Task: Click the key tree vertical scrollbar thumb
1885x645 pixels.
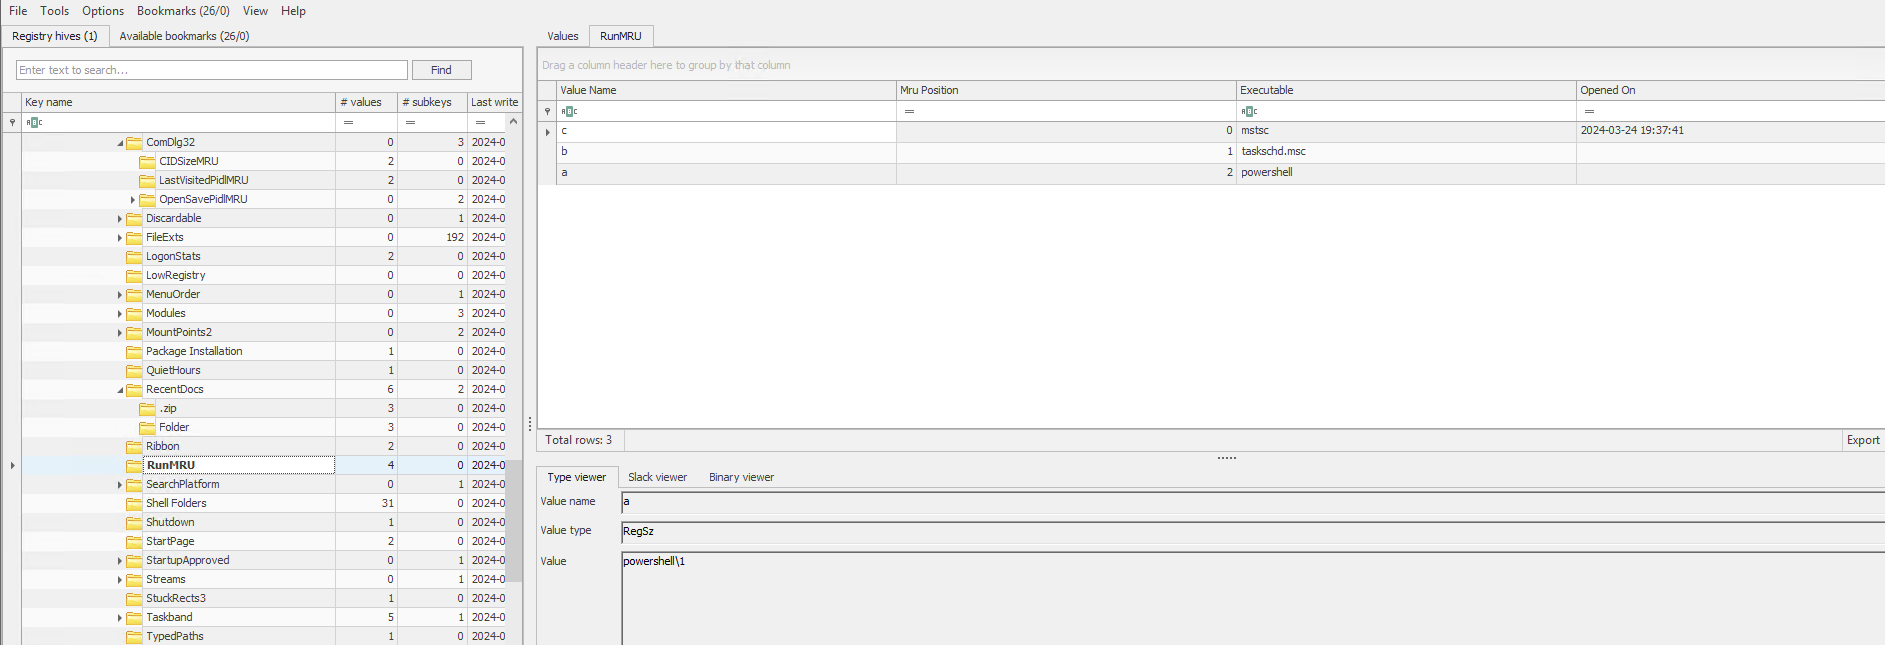Action: (x=514, y=520)
